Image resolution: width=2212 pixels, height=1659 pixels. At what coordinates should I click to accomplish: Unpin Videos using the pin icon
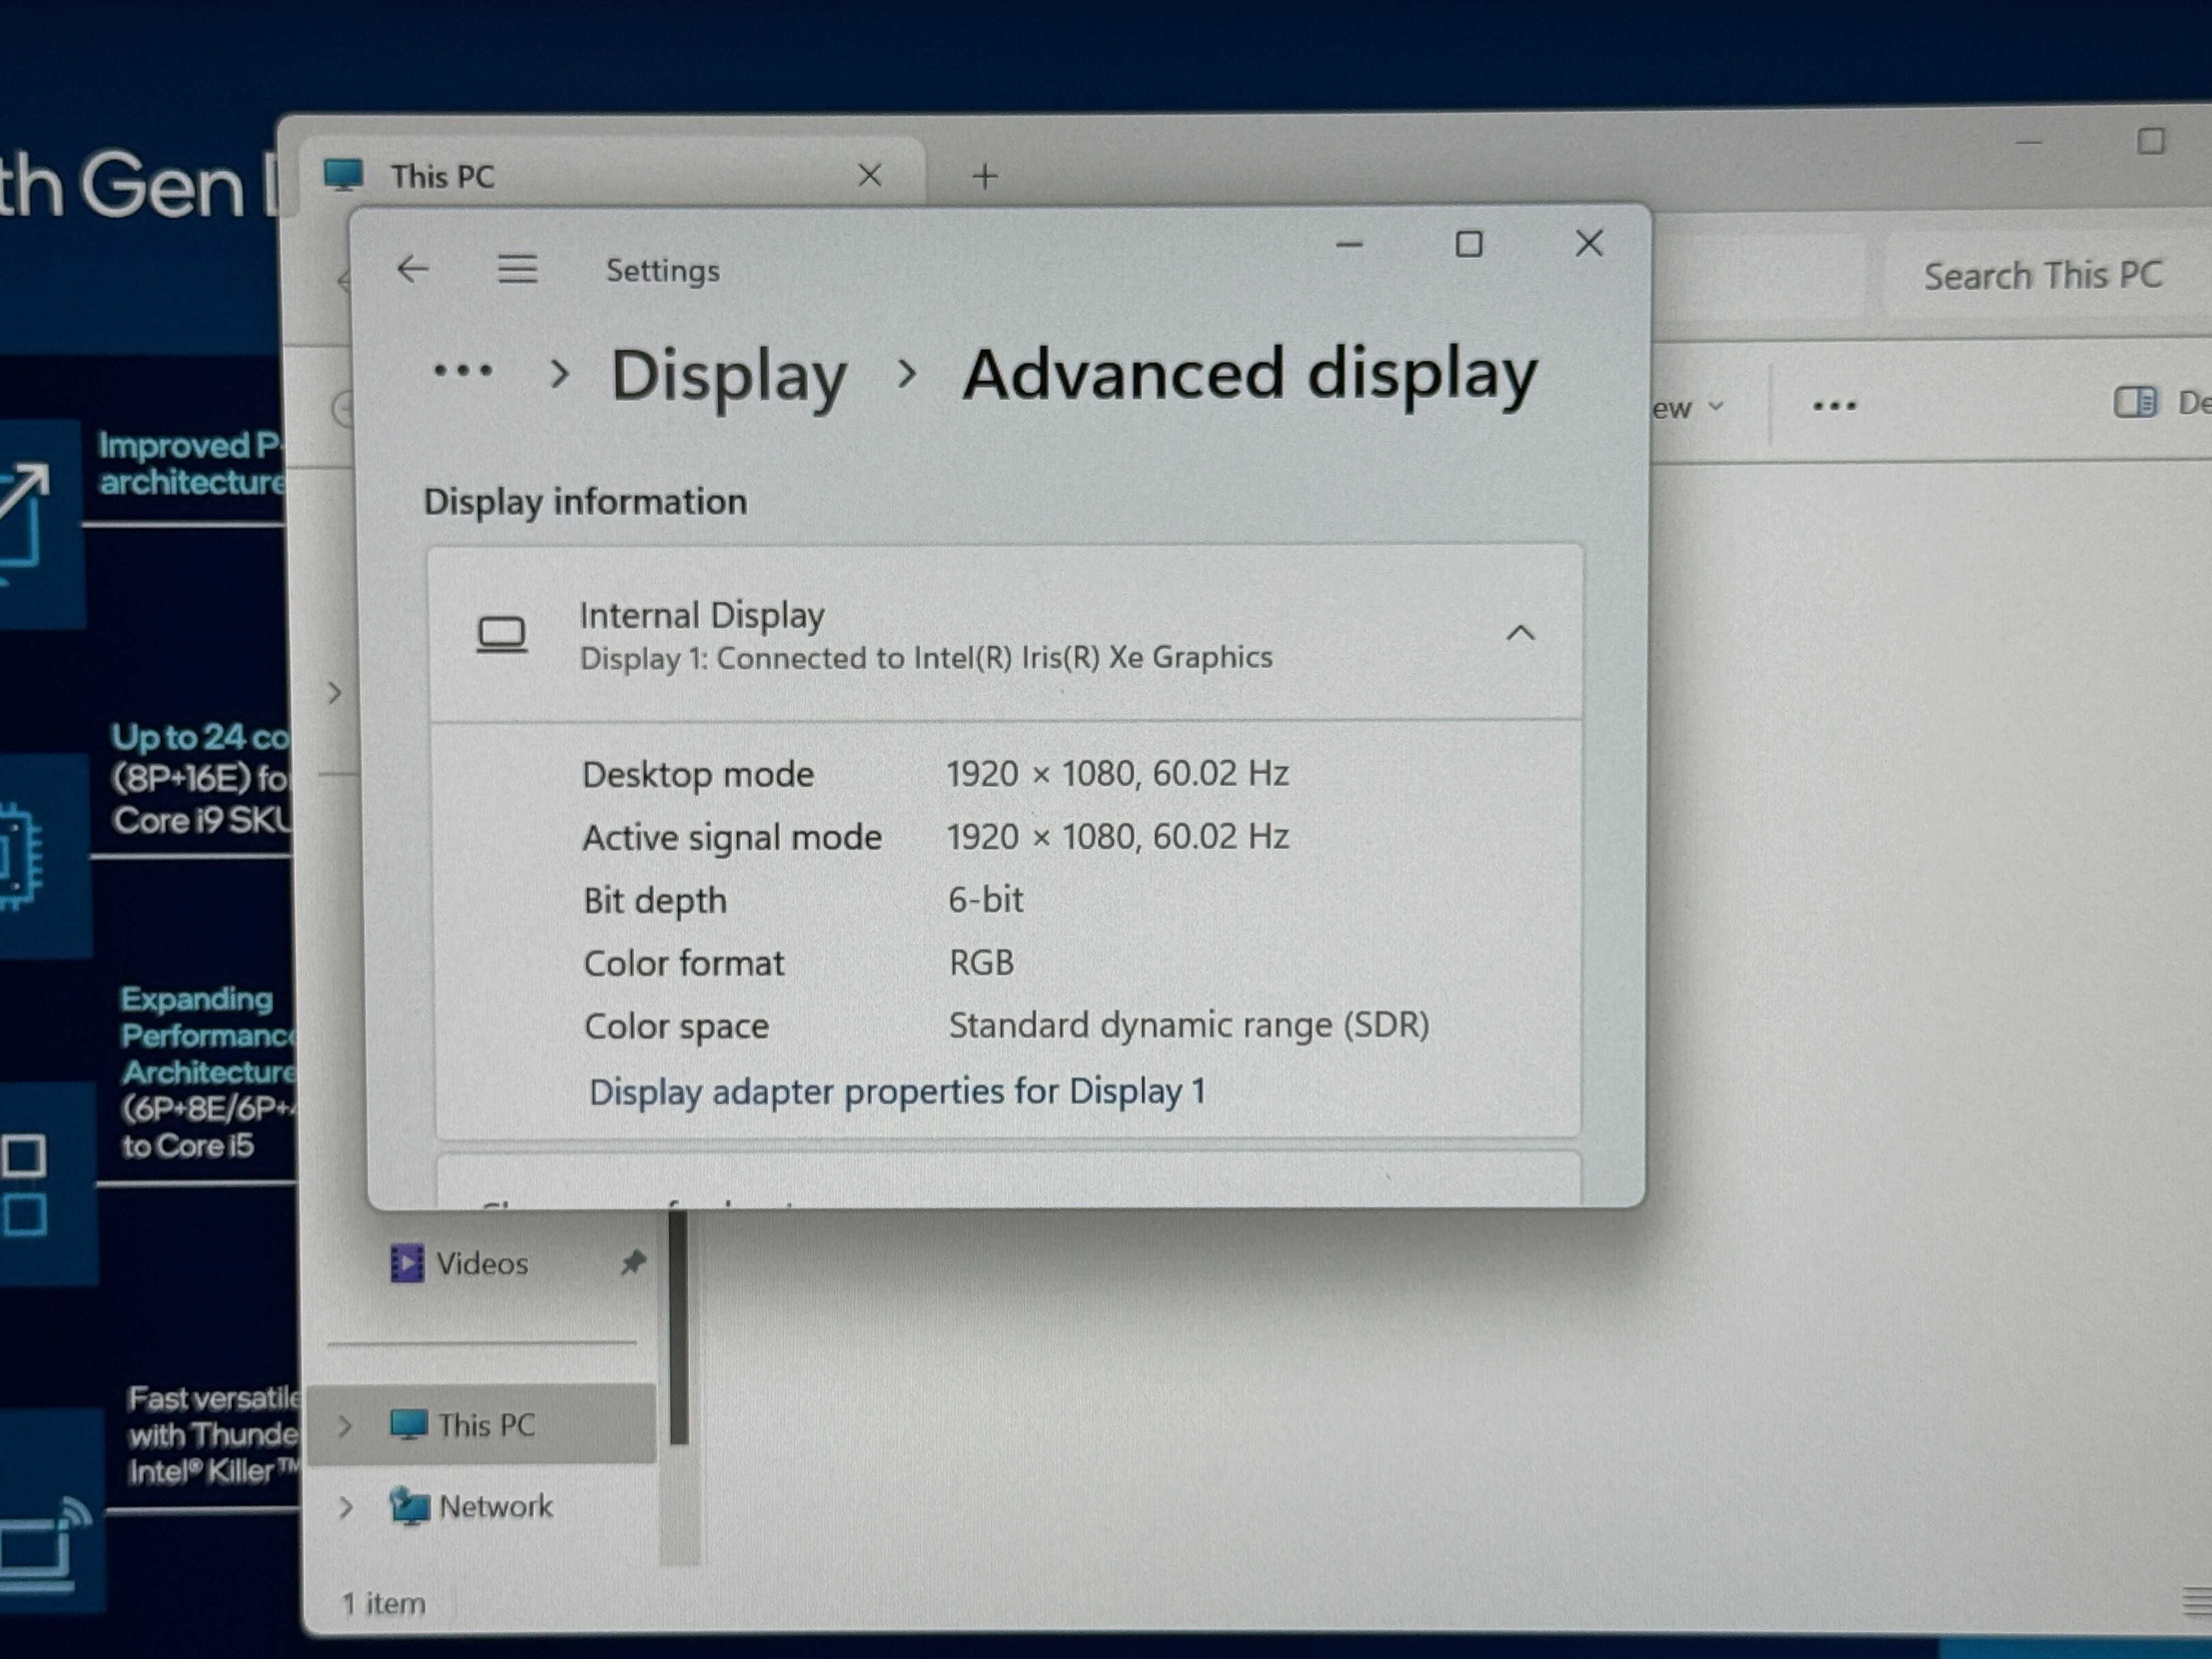coord(633,1262)
